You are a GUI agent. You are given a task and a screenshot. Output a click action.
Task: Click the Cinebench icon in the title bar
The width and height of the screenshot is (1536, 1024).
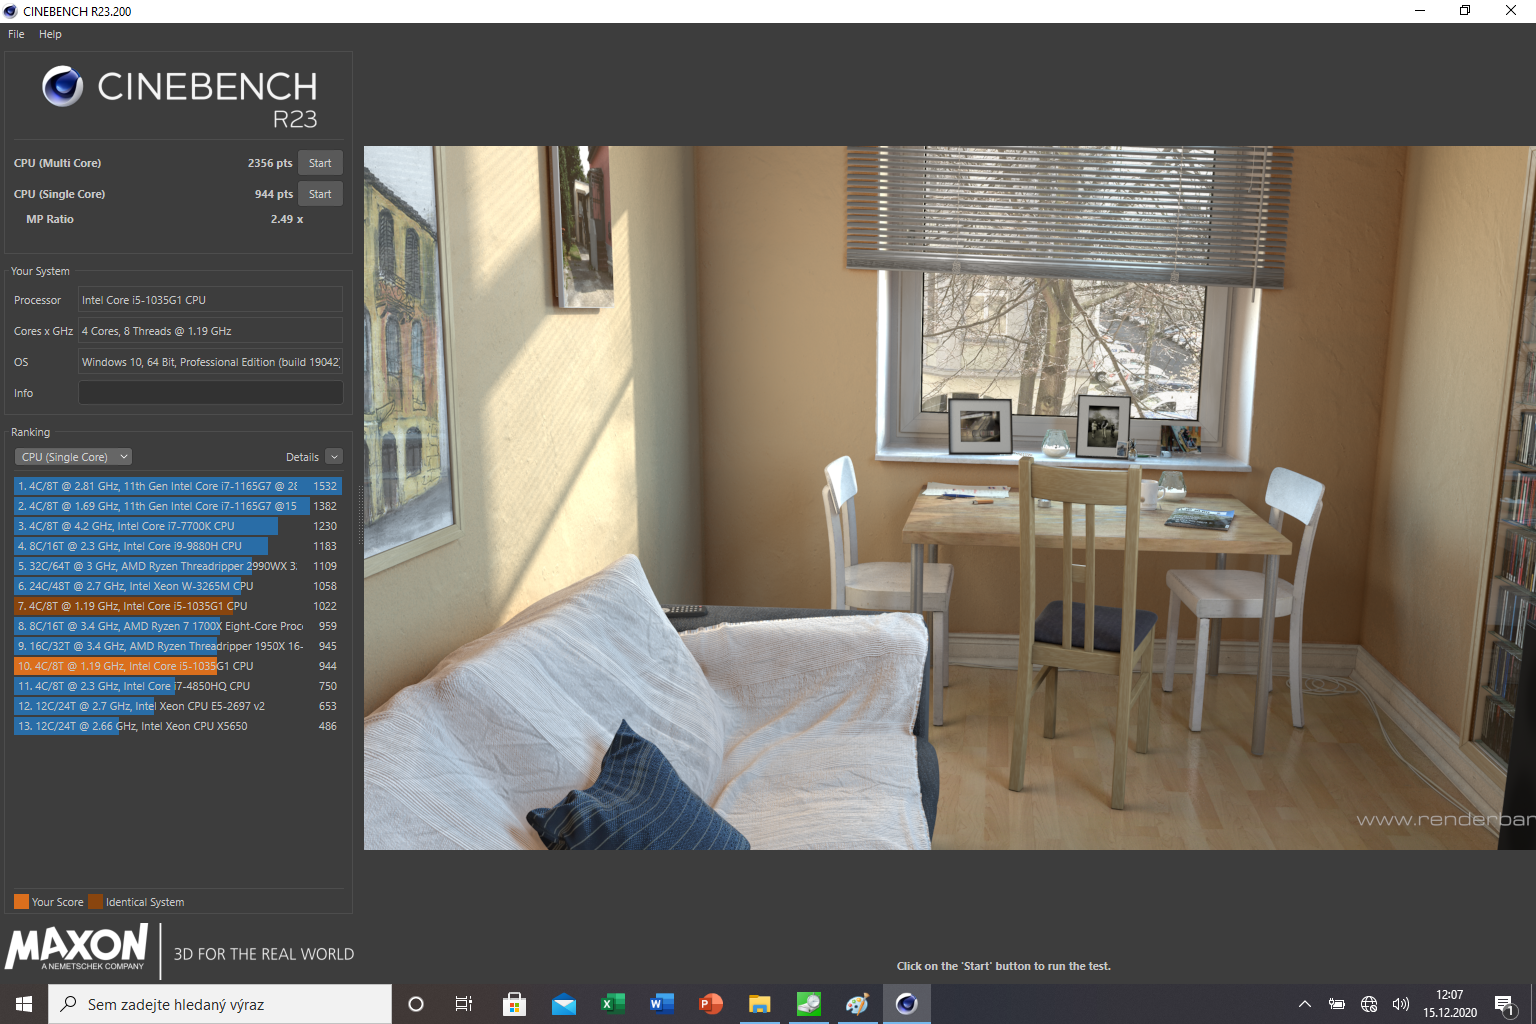pyautogui.click(x=11, y=11)
